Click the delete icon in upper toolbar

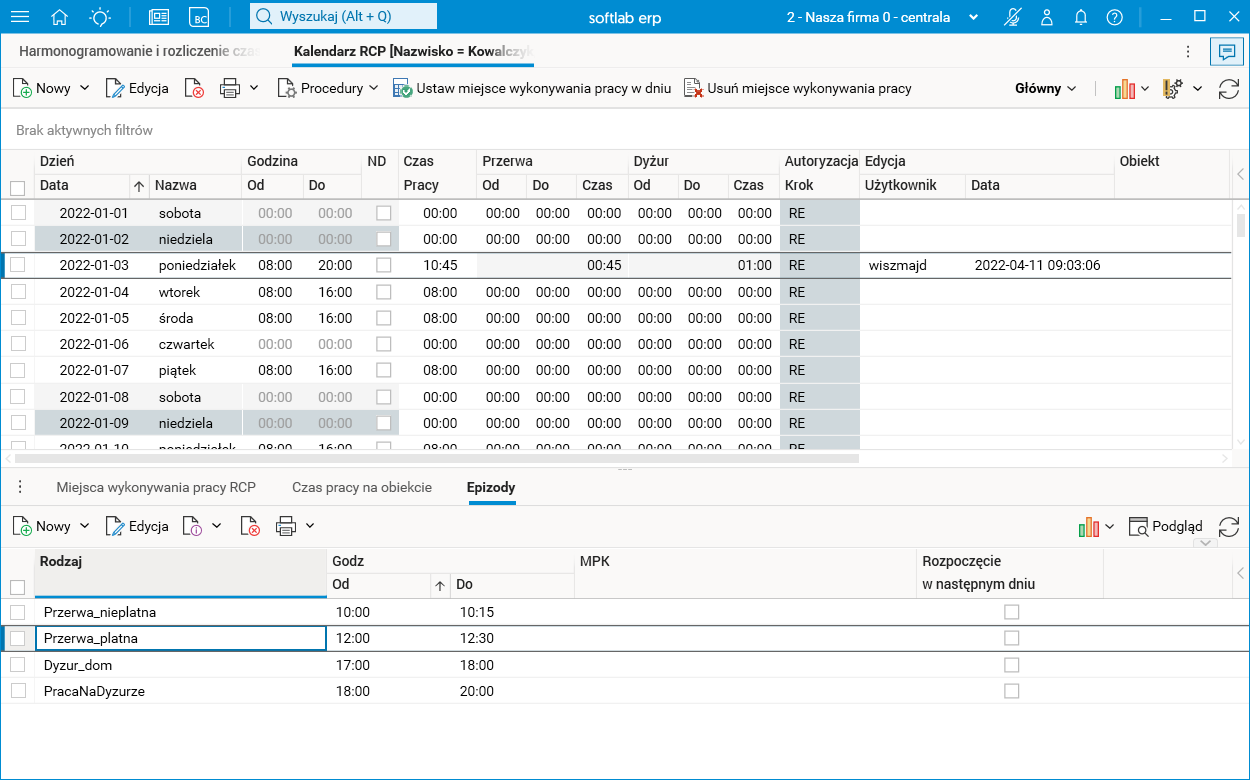pyautogui.click(x=194, y=88)
